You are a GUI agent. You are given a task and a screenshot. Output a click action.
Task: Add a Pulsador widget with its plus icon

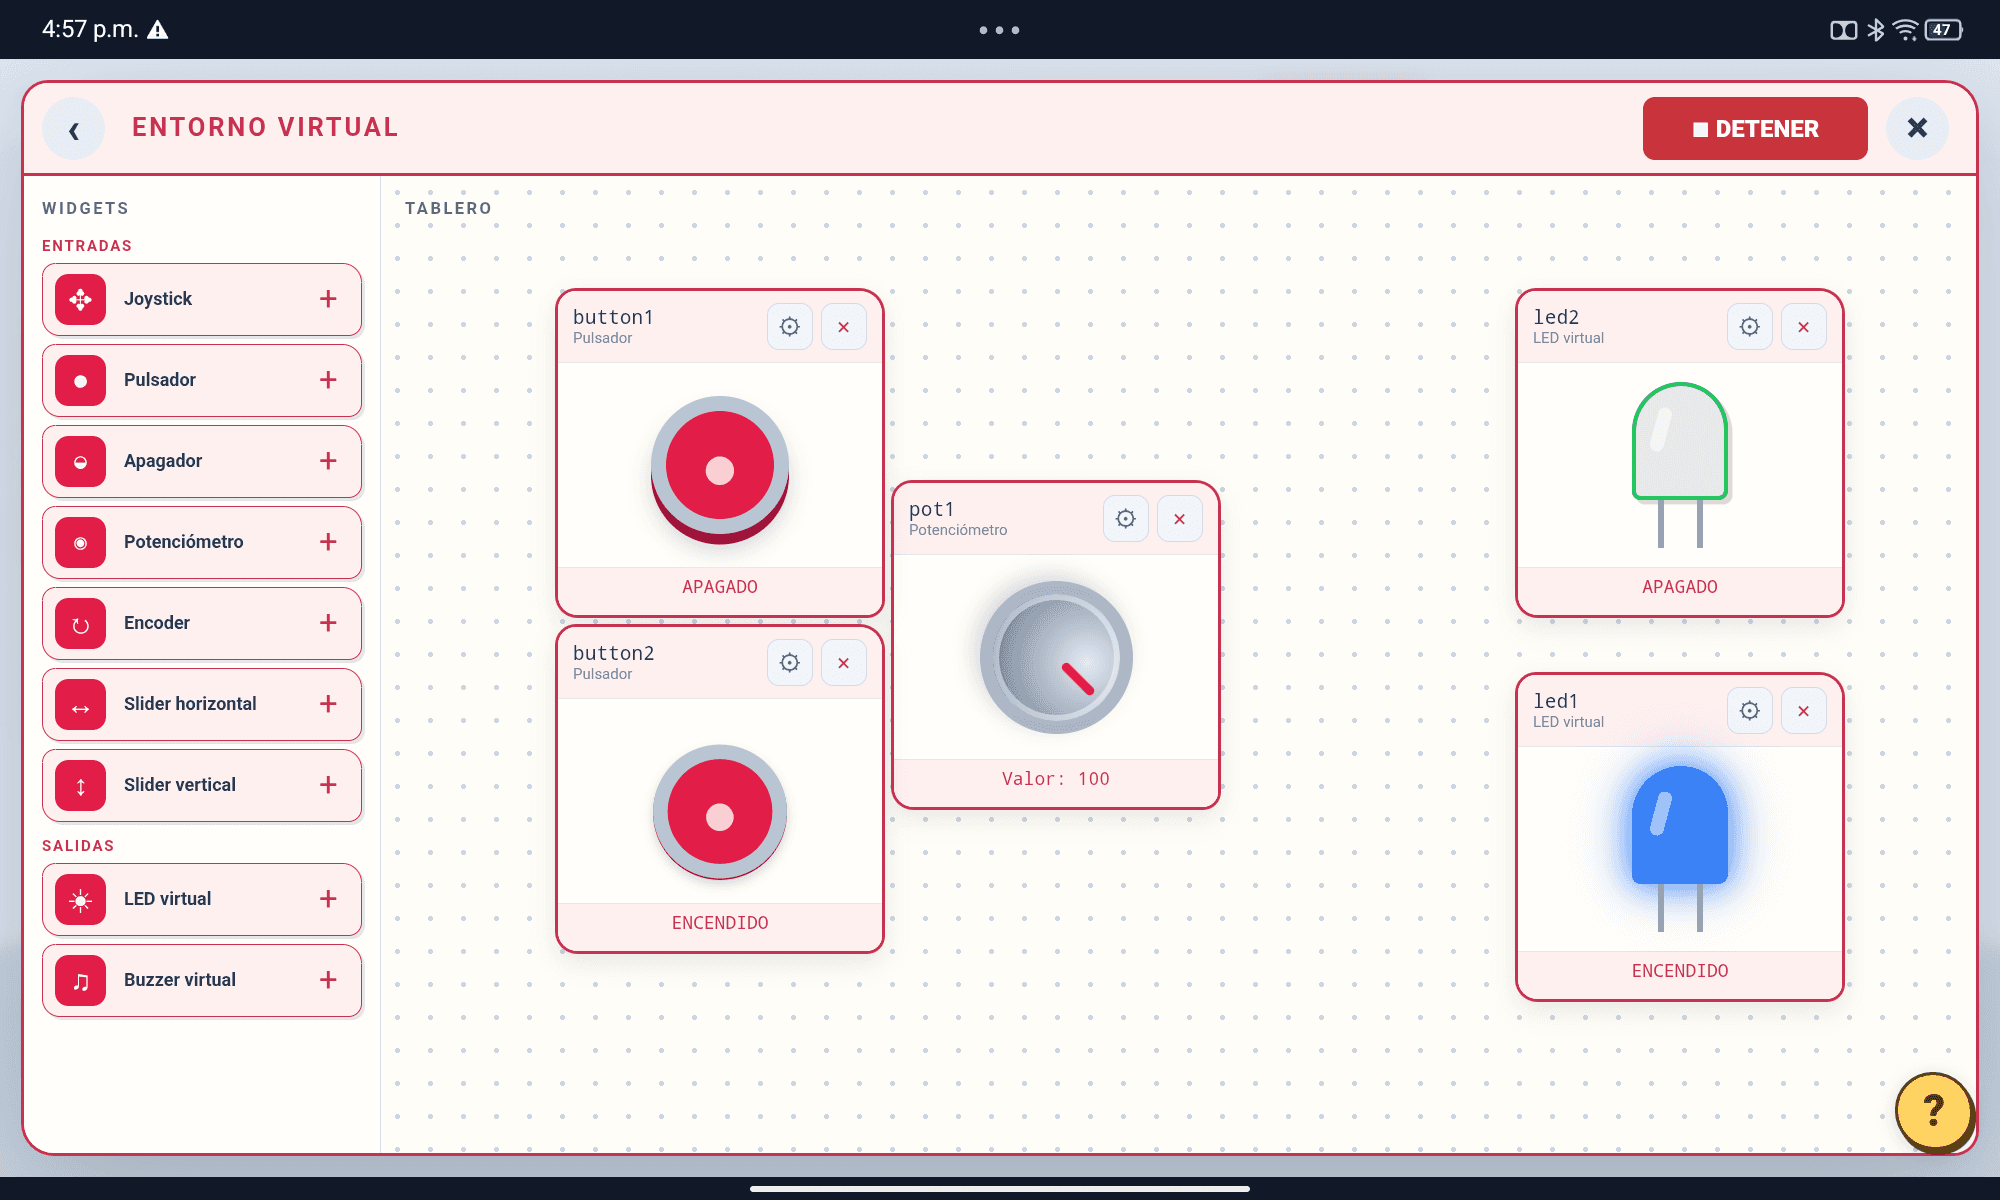tap(328, 380)
